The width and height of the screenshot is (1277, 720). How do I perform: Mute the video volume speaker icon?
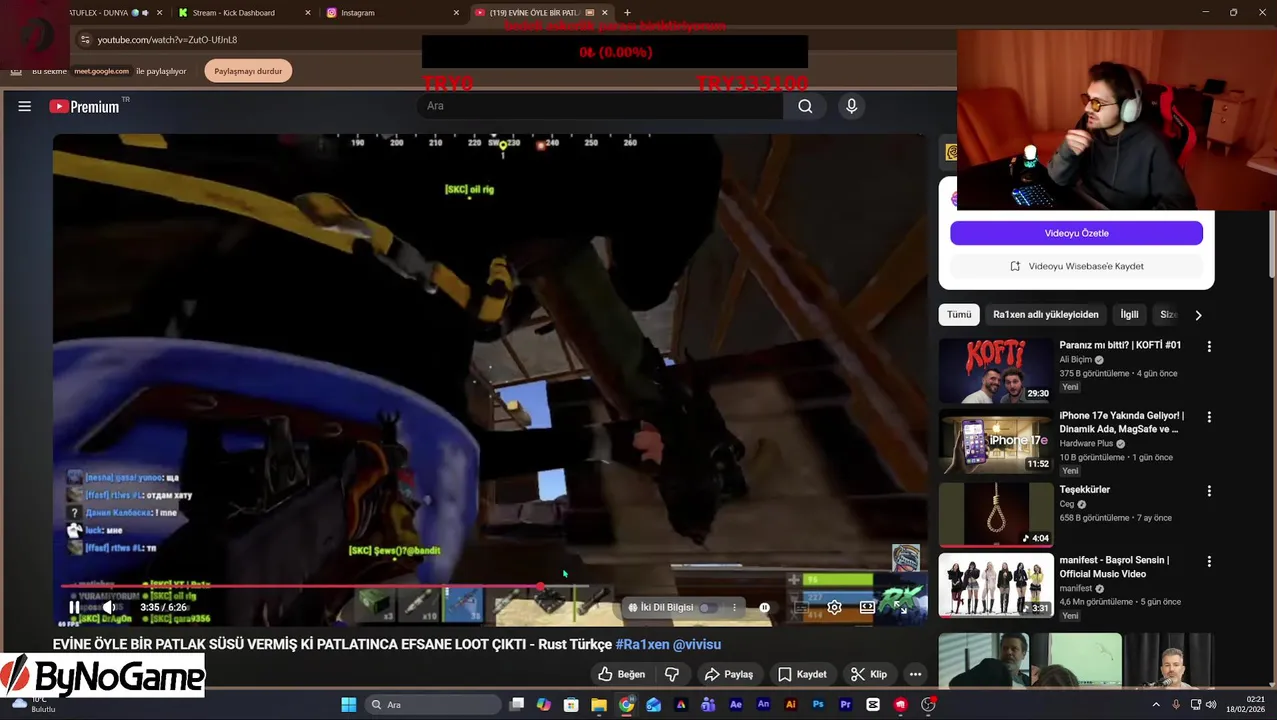pyautogui.click(x=109, y=607)
